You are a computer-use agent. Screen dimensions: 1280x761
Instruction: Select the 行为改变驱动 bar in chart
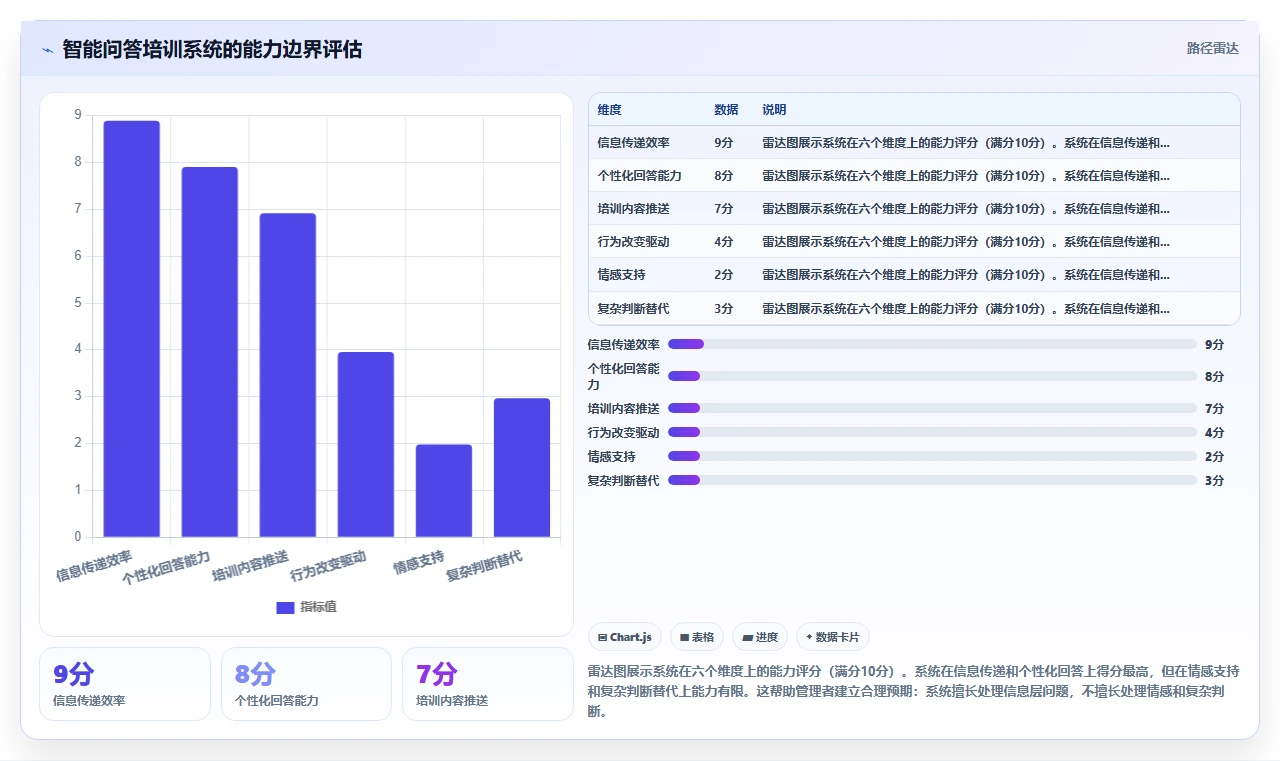coord(366,444)
